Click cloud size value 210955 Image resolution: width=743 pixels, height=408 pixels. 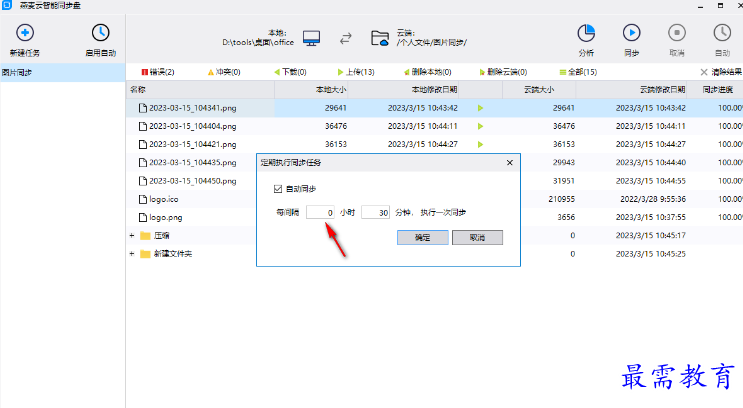coord(562,199)
